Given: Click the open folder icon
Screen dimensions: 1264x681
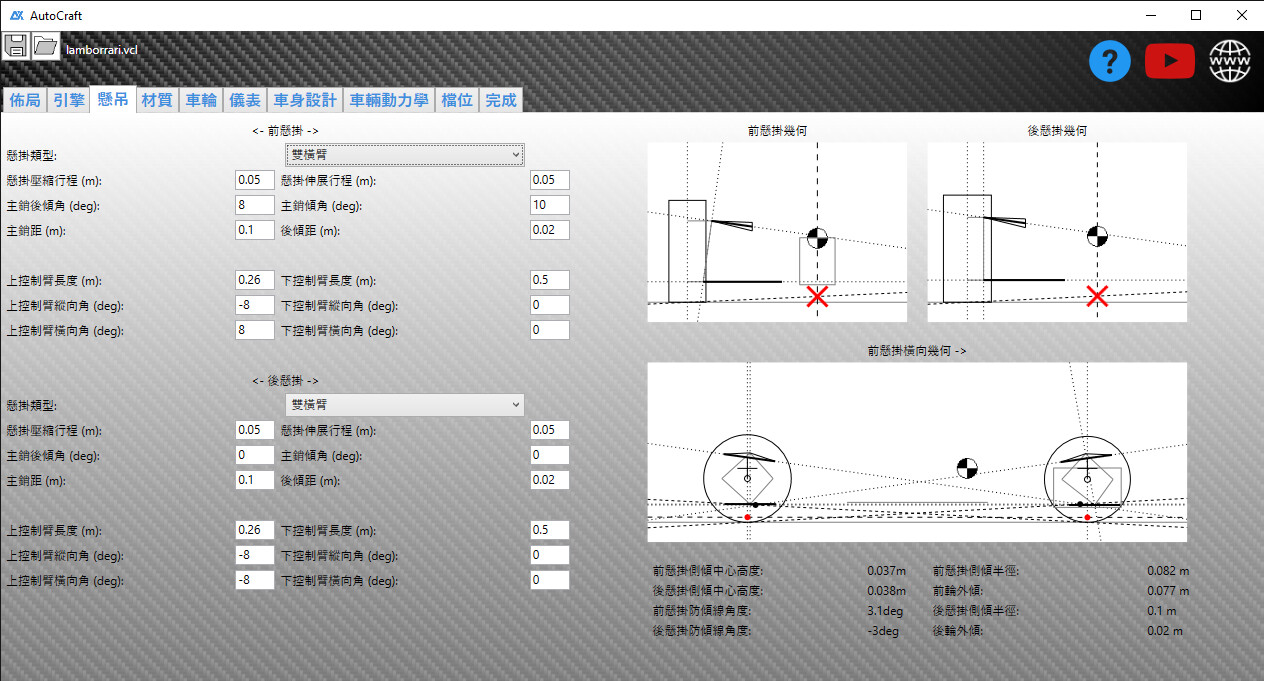Looking at the screenshot, I should coord(45,46).
